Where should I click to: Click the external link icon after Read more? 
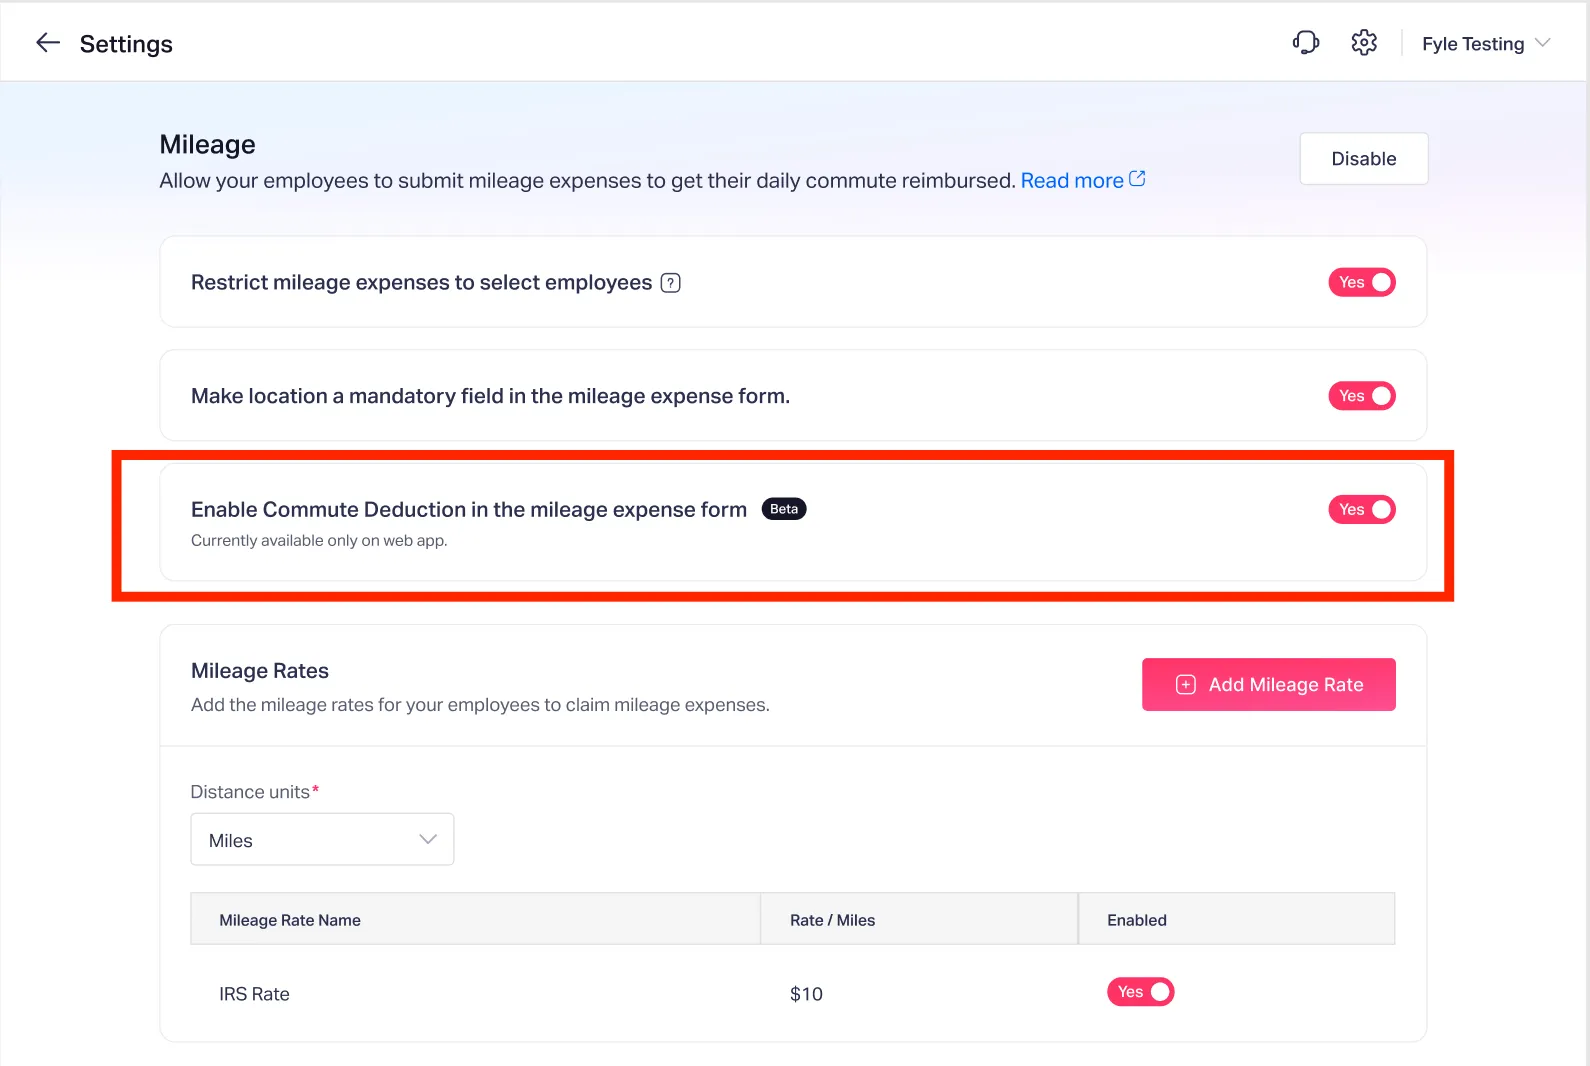click(x=1137, y=179)
